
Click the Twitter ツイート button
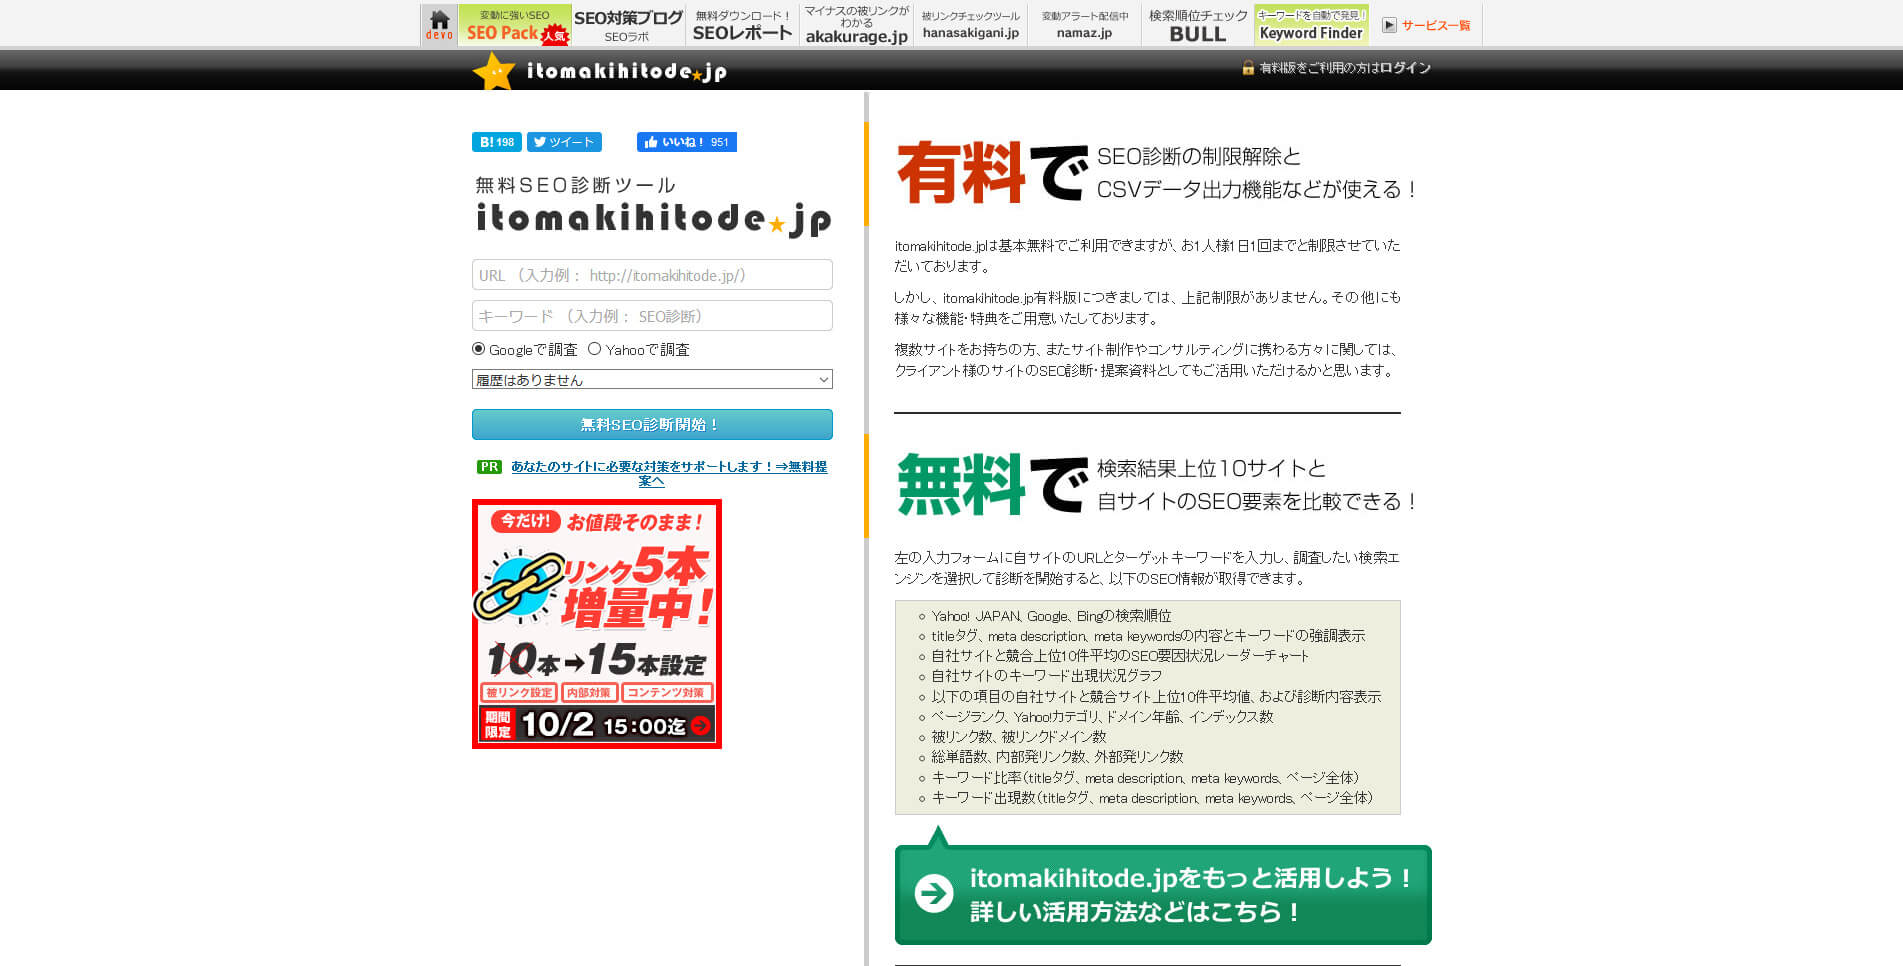tap(564, 142)
